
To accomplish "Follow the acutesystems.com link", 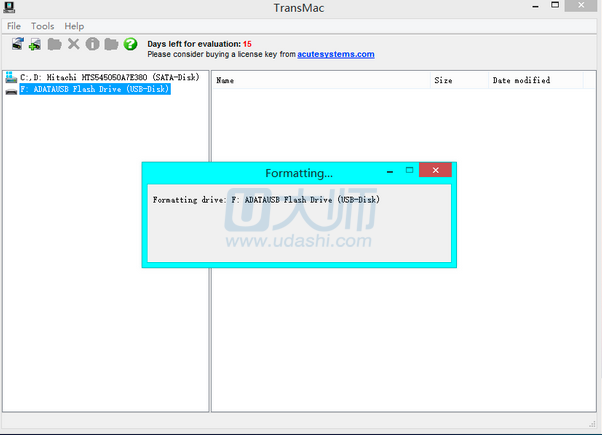I will click(335, 55).
